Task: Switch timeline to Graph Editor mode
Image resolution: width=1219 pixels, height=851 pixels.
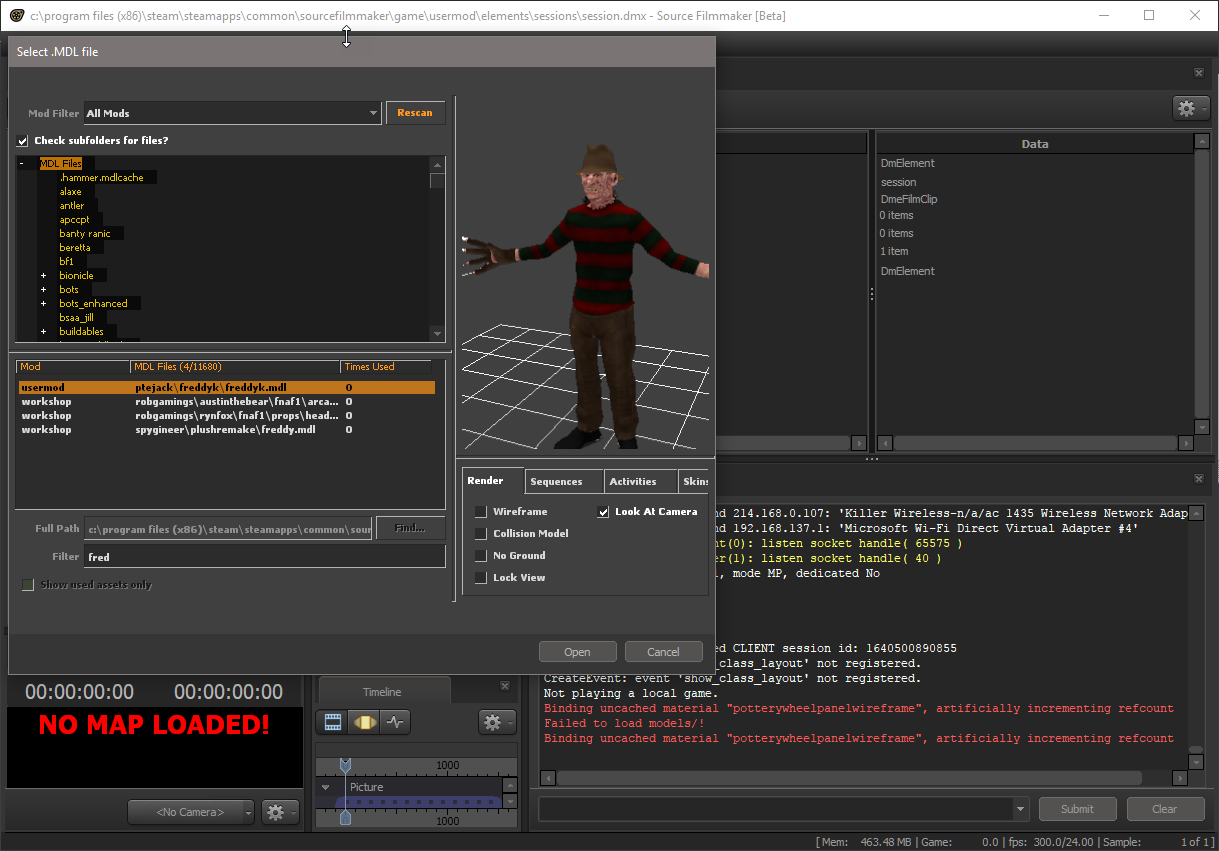Action: pyautogui.click(x=395, y=722)
